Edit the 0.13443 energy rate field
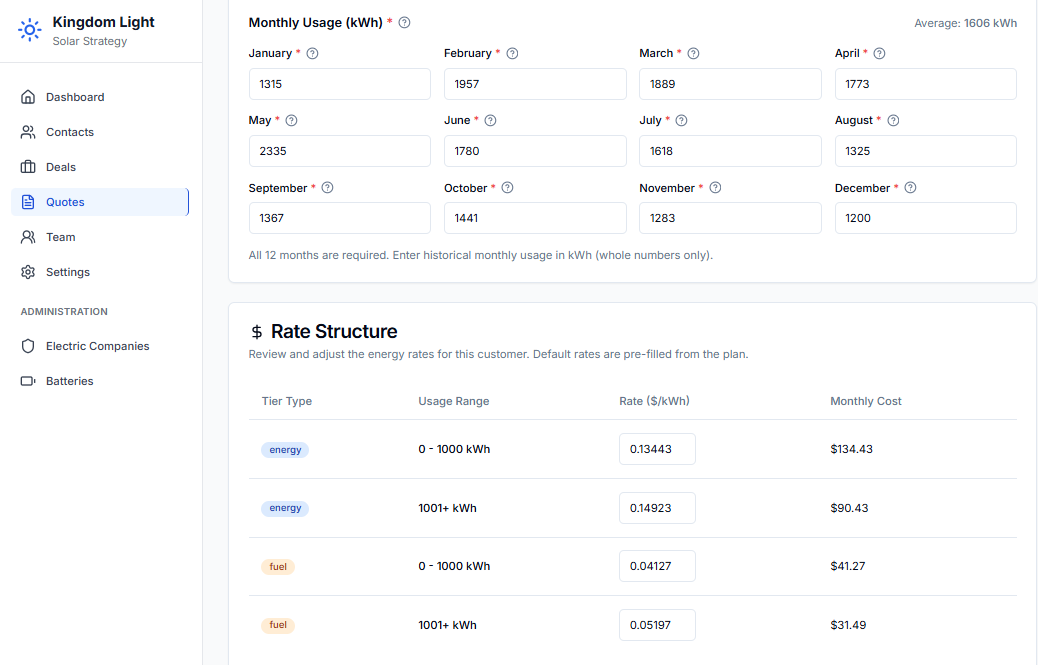Viewport: 1039px width, 665px height. point(657,449)
